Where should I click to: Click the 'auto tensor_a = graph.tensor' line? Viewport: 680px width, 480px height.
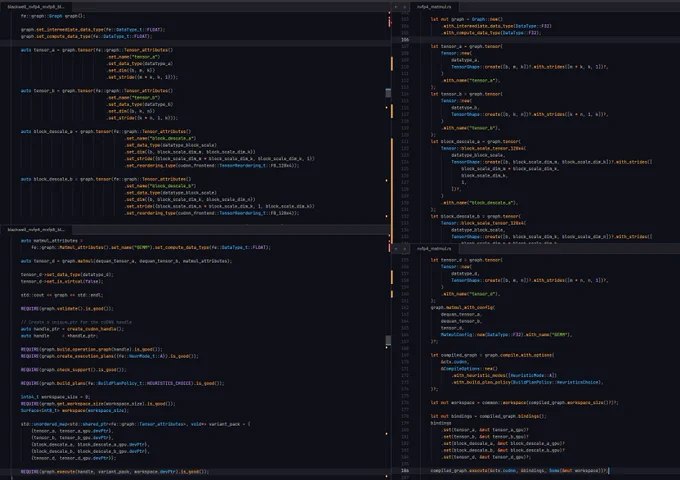pyautogui.click(x=97, y=50)
